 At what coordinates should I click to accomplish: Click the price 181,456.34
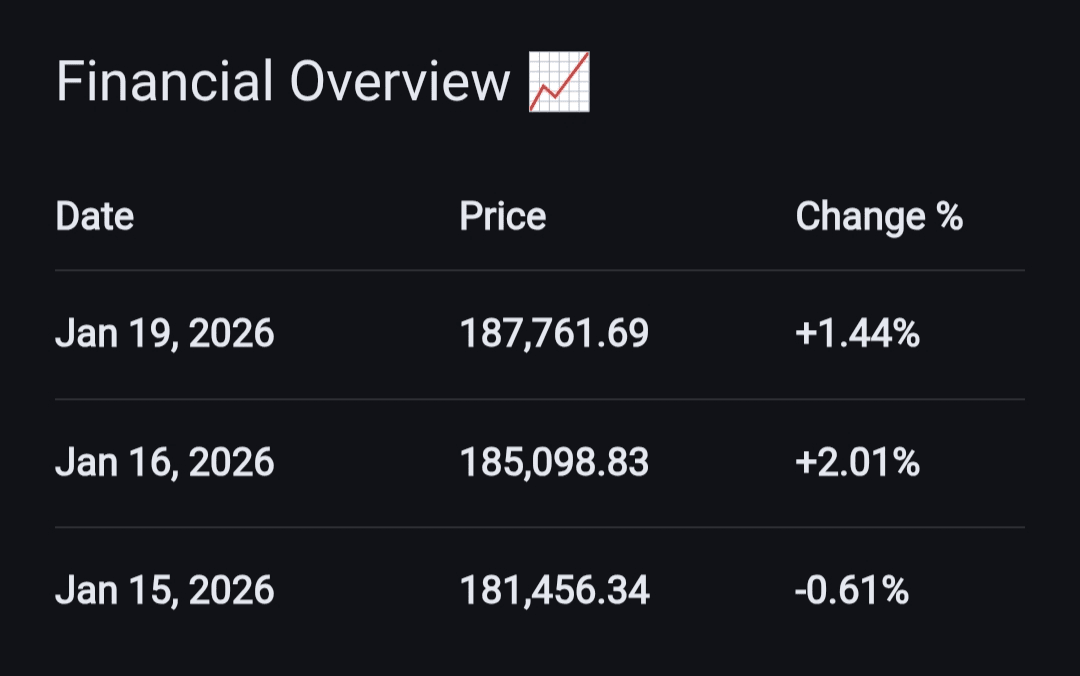pos(554,590)
